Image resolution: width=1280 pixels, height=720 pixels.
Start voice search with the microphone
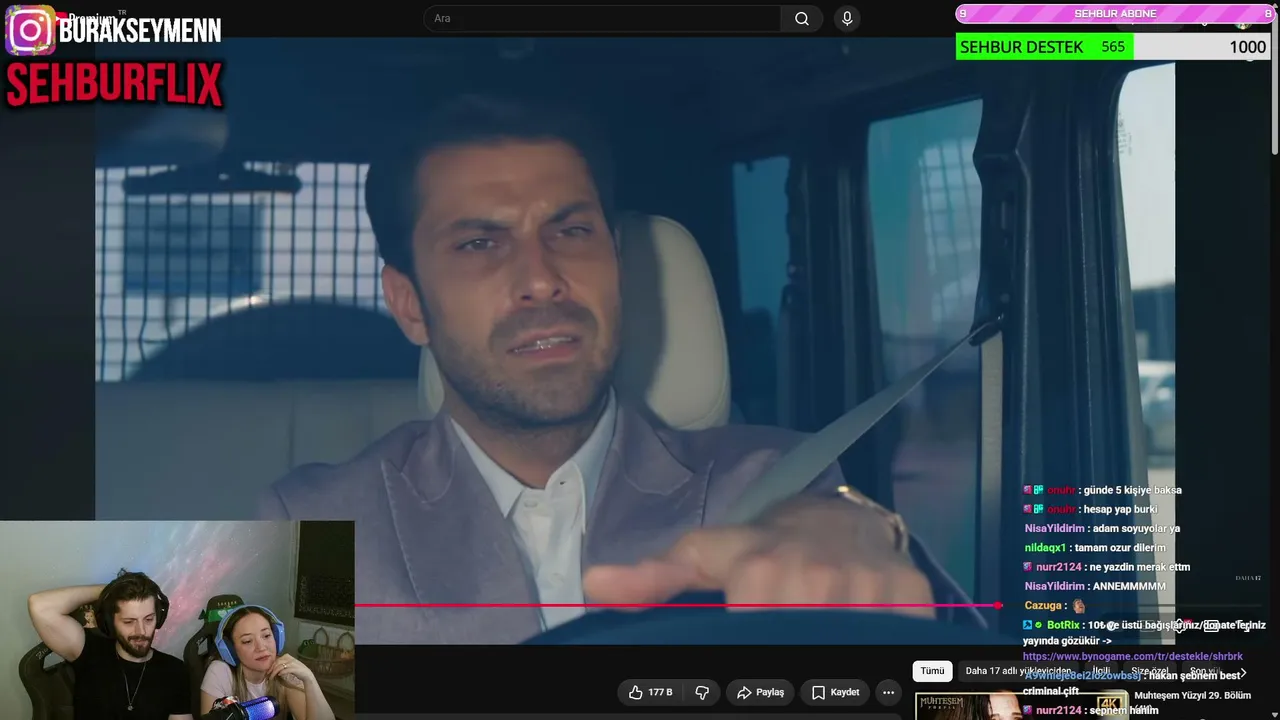coord(847,19)
